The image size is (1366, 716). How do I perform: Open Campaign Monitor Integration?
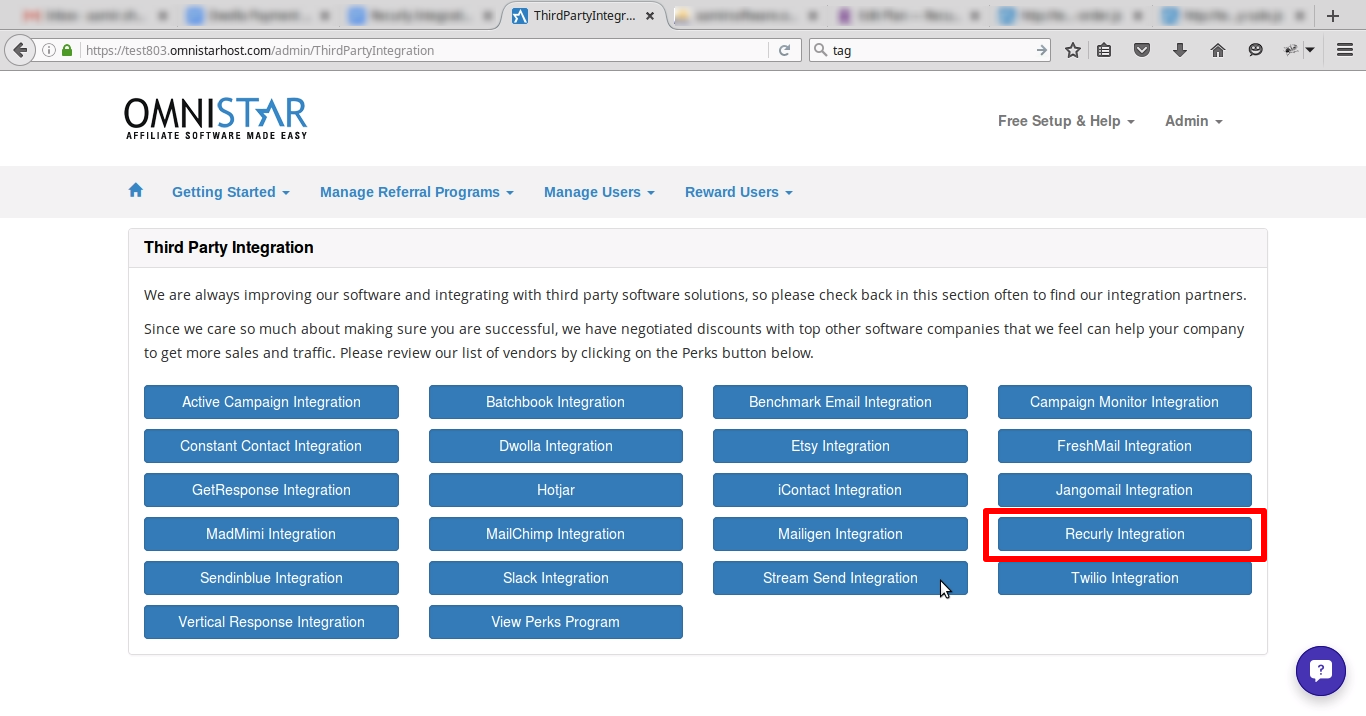[x=1125, y=402]
